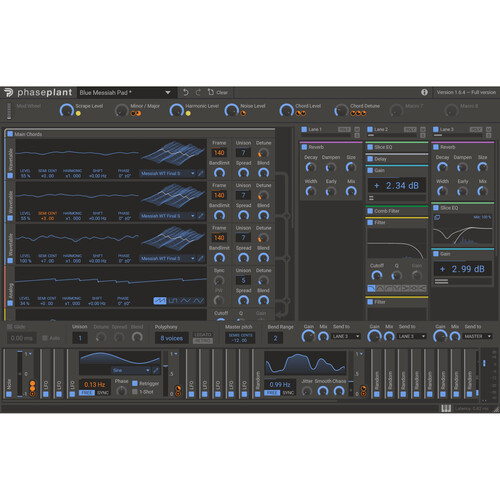Click the Master pitch semi cents field
This screenshot has width=500, height=500.
pos(240,338)
